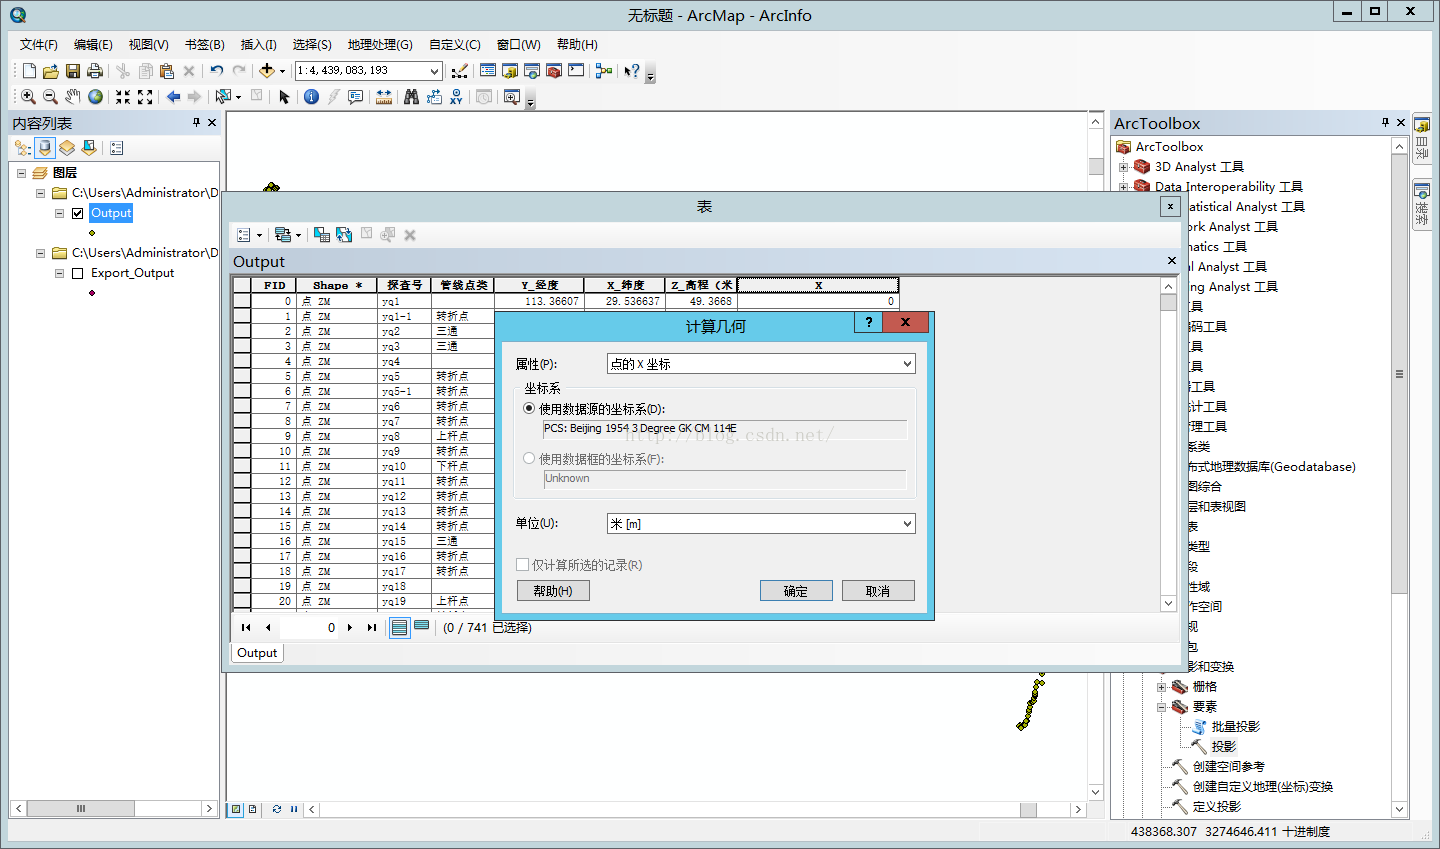Open the 自定义(C) menu
The height and width of the screenshot is (849, 1440).
455,45
